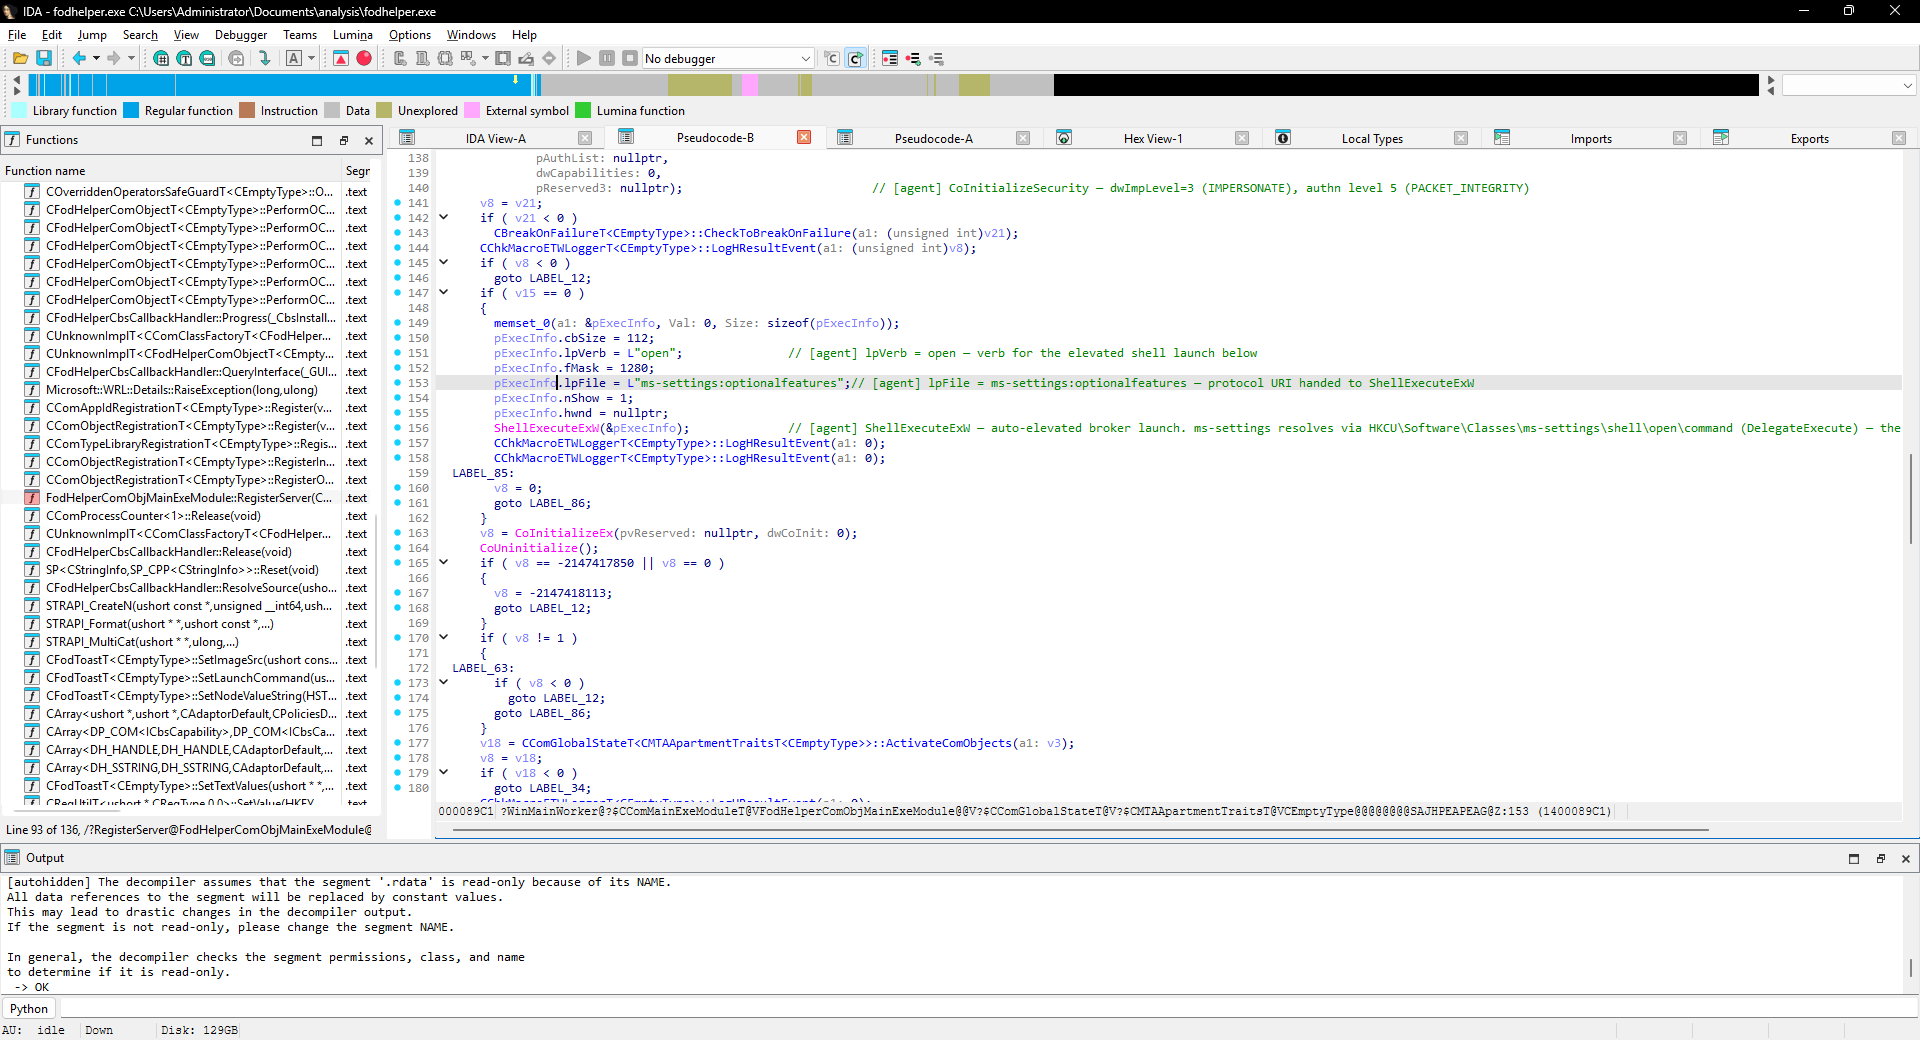Click the highlighted 'C' arrow pseudocode toolbar icon
The height and width of the screenshot is (1040, 1920).
855,58
